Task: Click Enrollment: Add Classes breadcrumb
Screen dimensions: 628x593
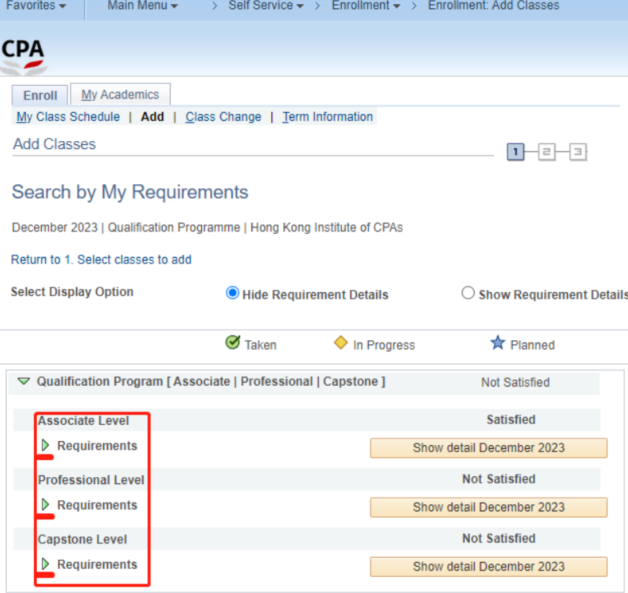Action: (x=493, y=5)
